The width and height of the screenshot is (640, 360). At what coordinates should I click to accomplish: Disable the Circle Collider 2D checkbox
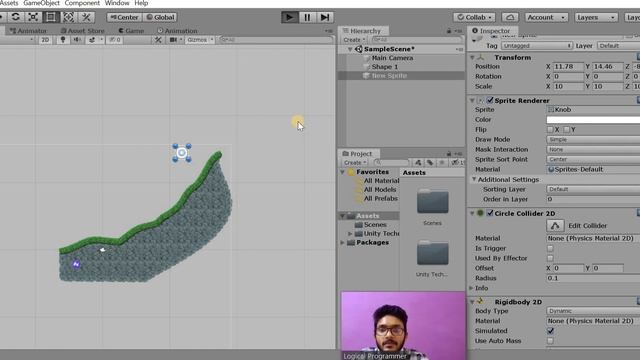490,213
